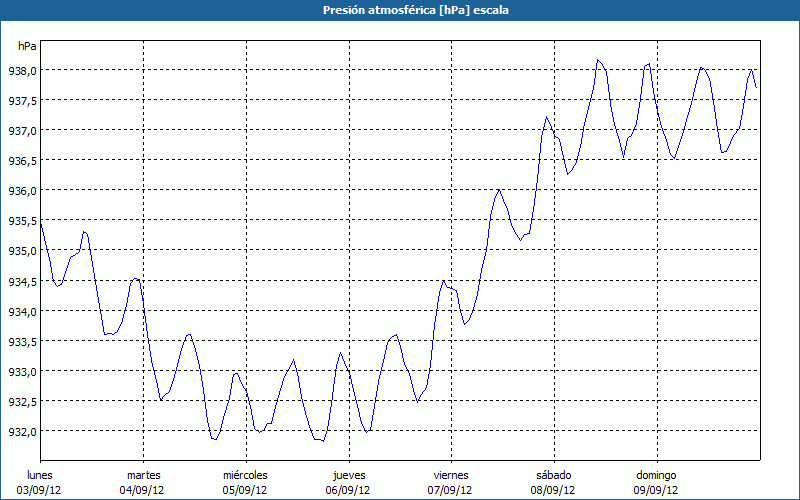The height and width of the screenshot is (500, 800).
Task: Click the chart title 'Presión atmosférica [hPa] escala'
Action: [400, 10]
